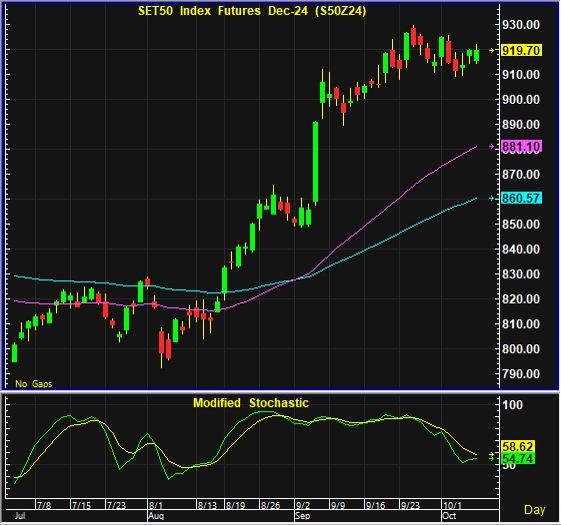The image size is (561, 525).
Task: Click the Modified Stochastic panel title
Action: click(251, 403)
